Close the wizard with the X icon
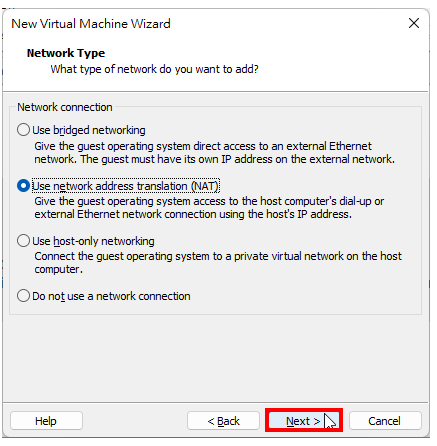This screenshot has height=446, width=437. (414, 23)
